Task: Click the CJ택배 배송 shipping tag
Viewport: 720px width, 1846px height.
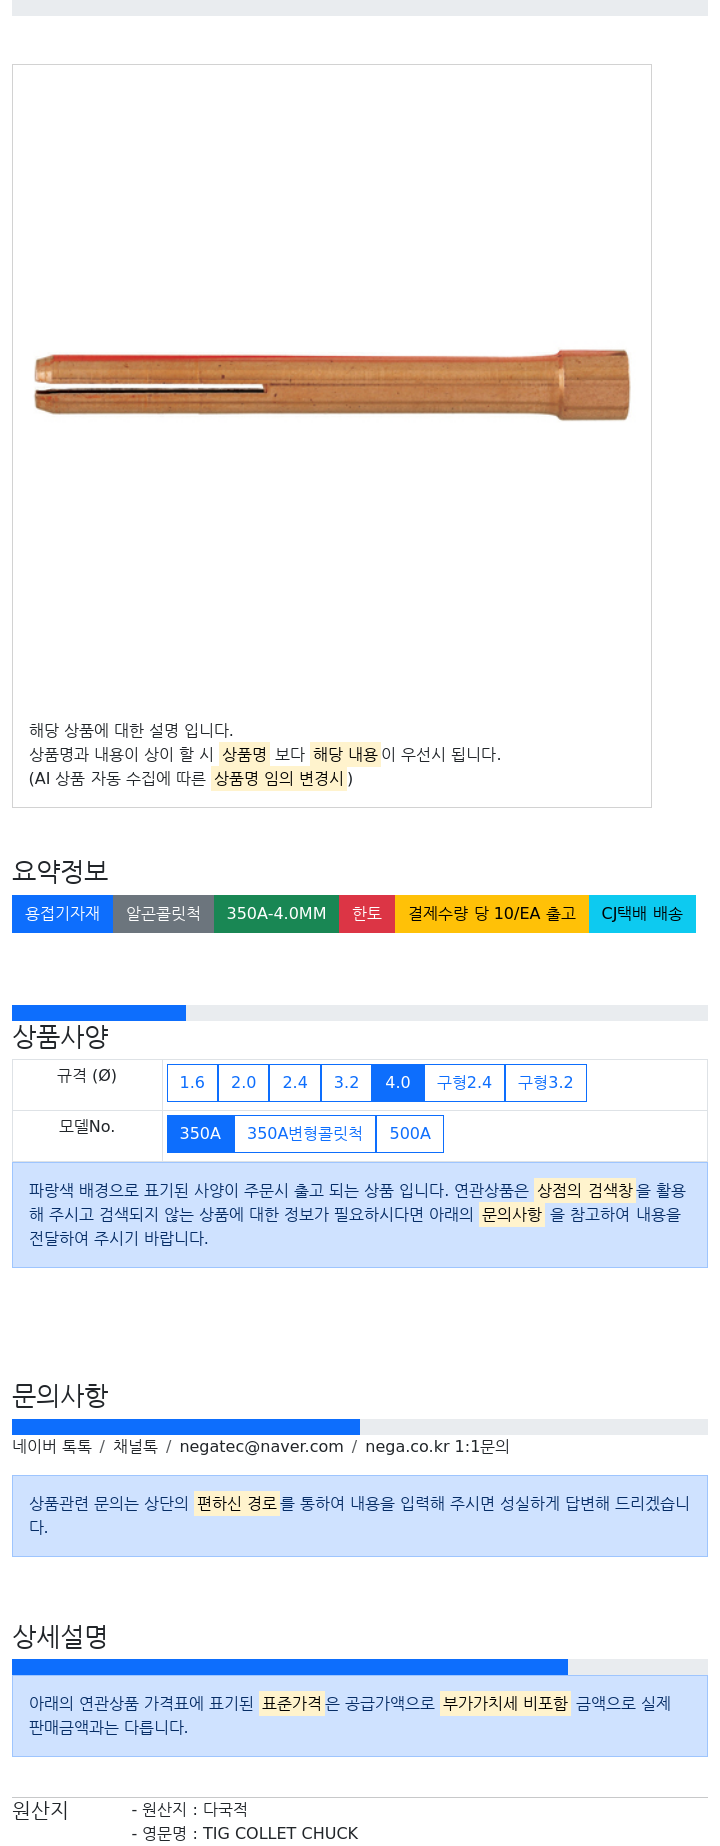Action: tap(642, 913)
